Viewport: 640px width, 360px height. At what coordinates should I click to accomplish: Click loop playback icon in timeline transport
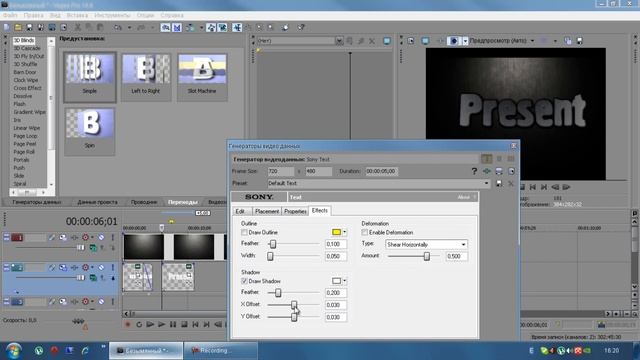pos(139,324)
